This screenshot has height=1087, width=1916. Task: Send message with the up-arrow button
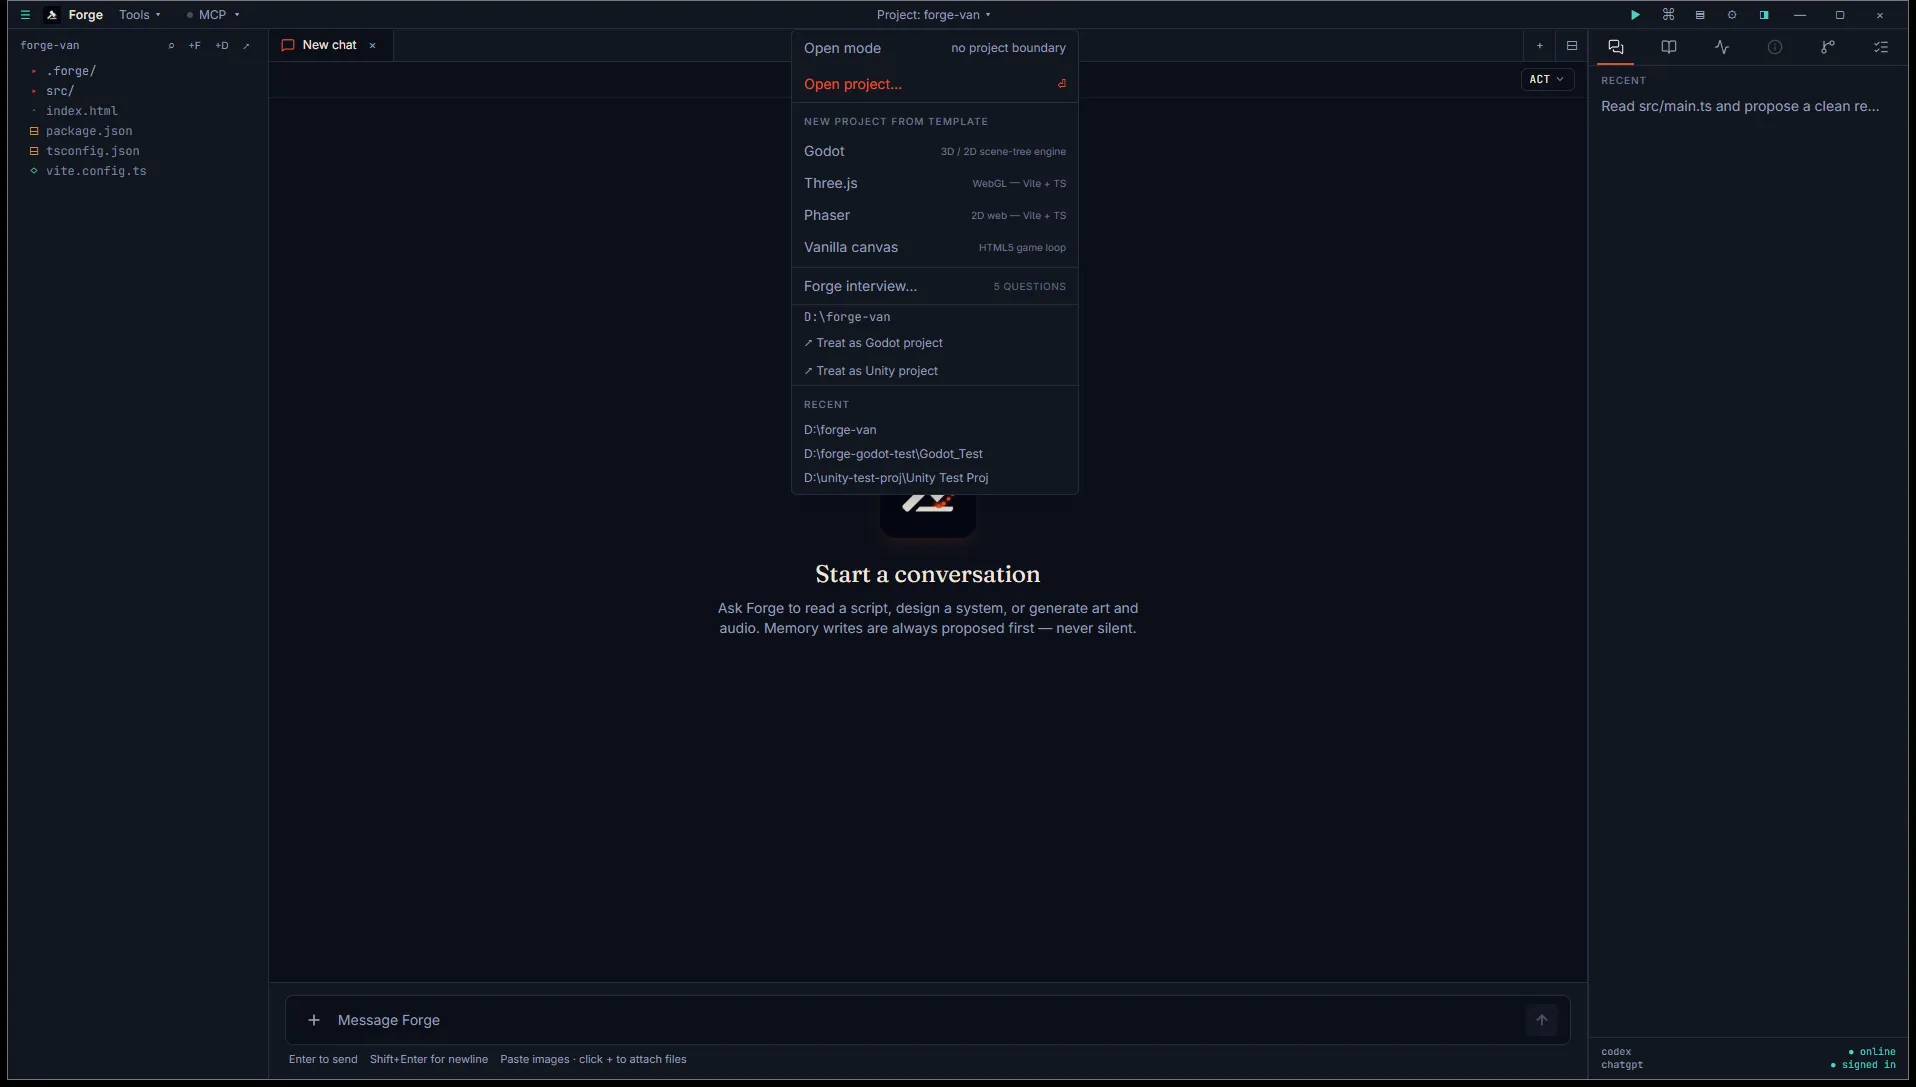coord(1542,1020)
